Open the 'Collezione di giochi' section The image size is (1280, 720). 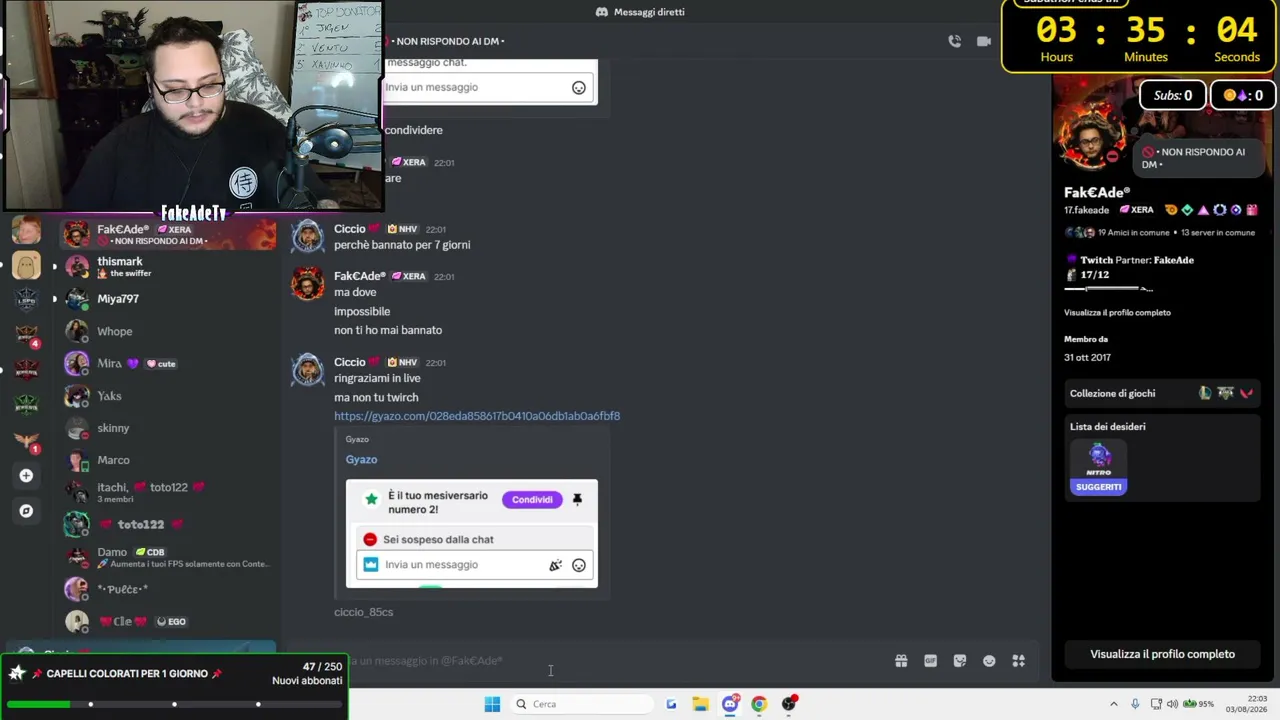pos(1162,393)
